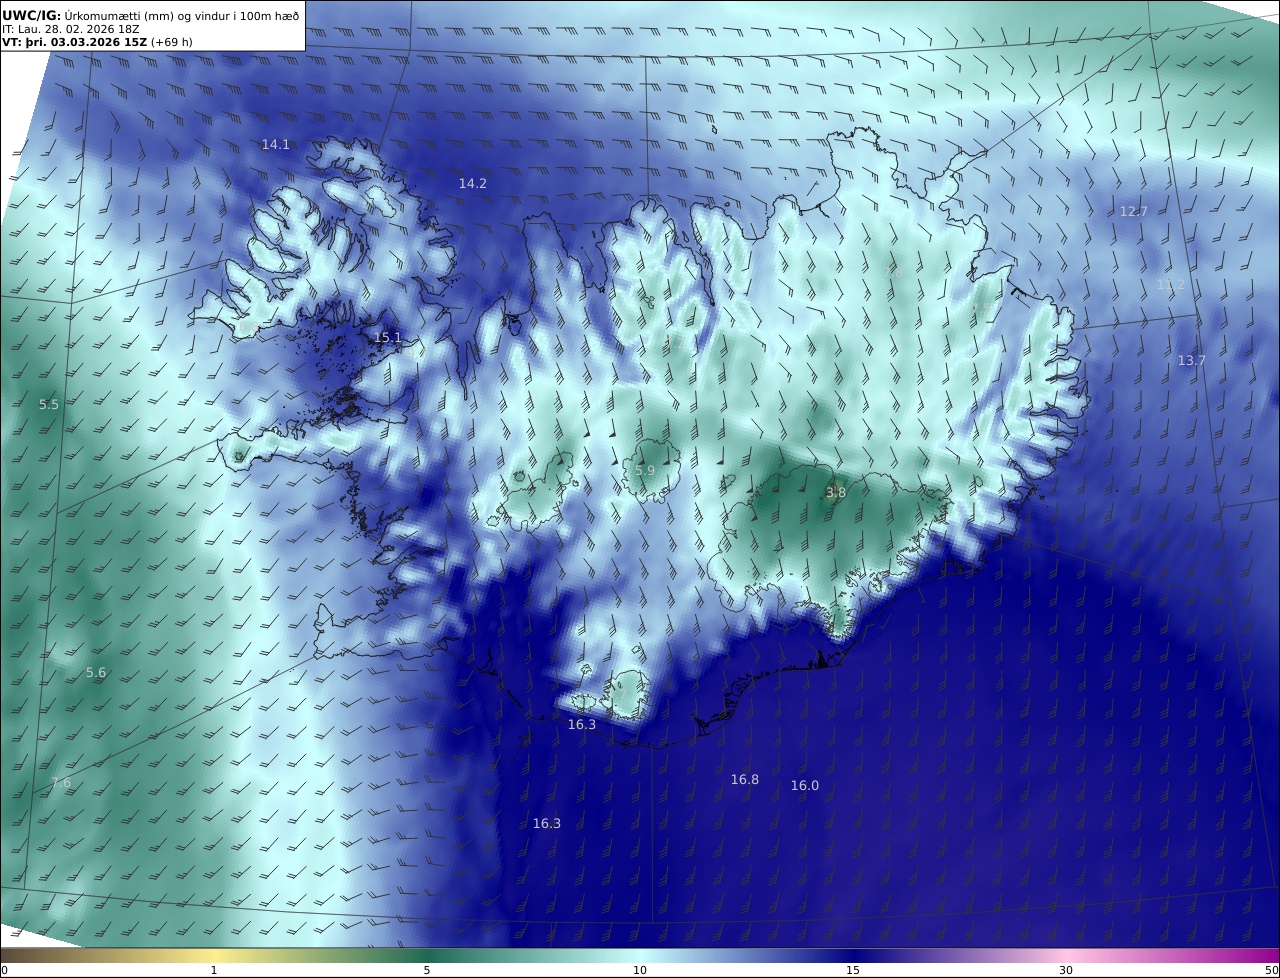
Task: Click the colorbar tick label 1
Action: point(214,970)
